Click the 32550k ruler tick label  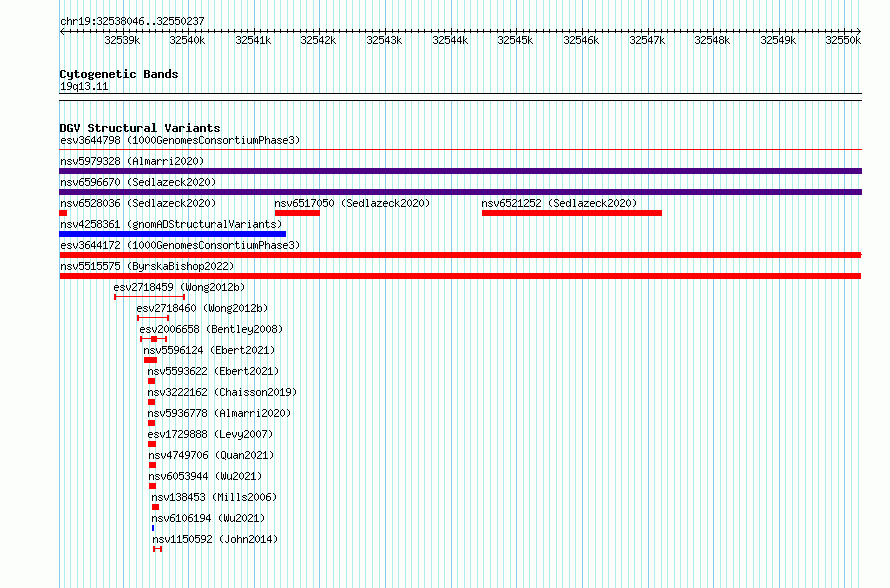(843, 40)
